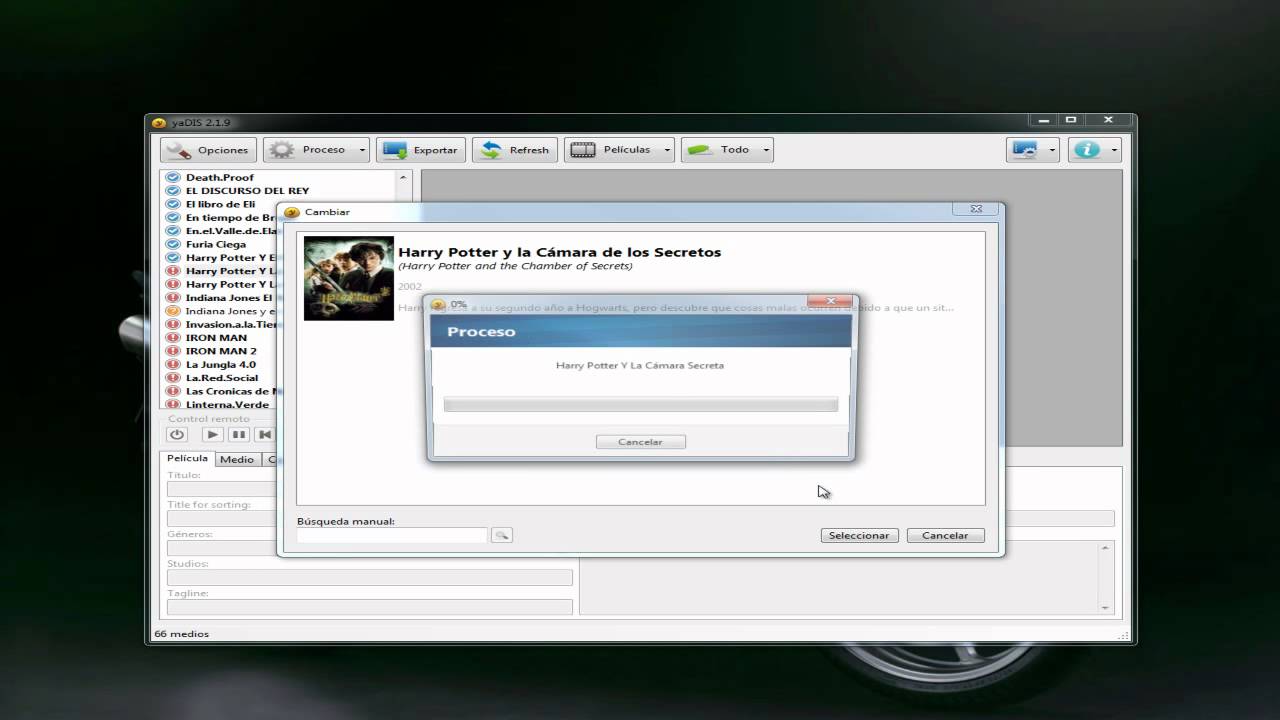Click the red icon beside Linterna.Verde
This screenshot has width=1280, height=720.
(x=173, y=404)
